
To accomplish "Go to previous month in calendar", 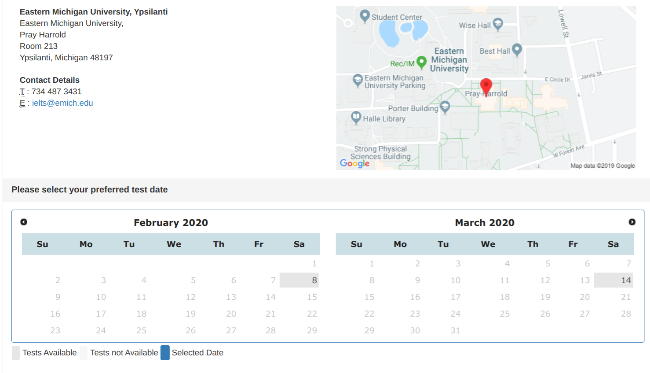I will tap(24, 222).
